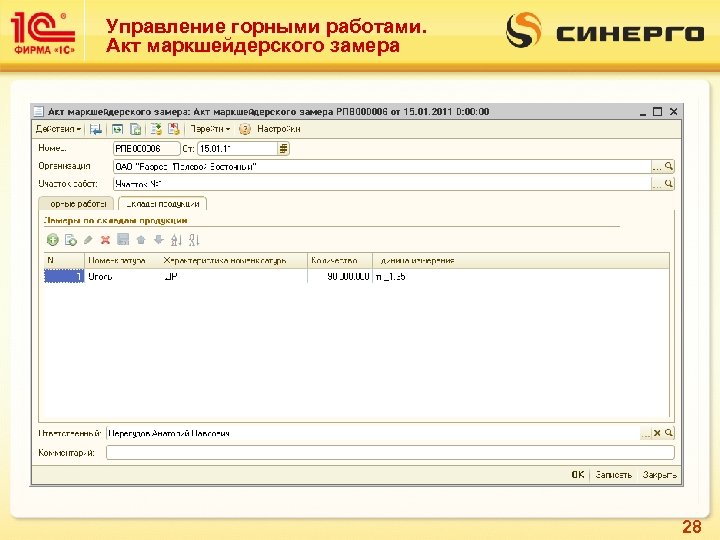Minimize the Акт маркшейдерского замера window
720x540 pixels.
[x=643, y=112]
